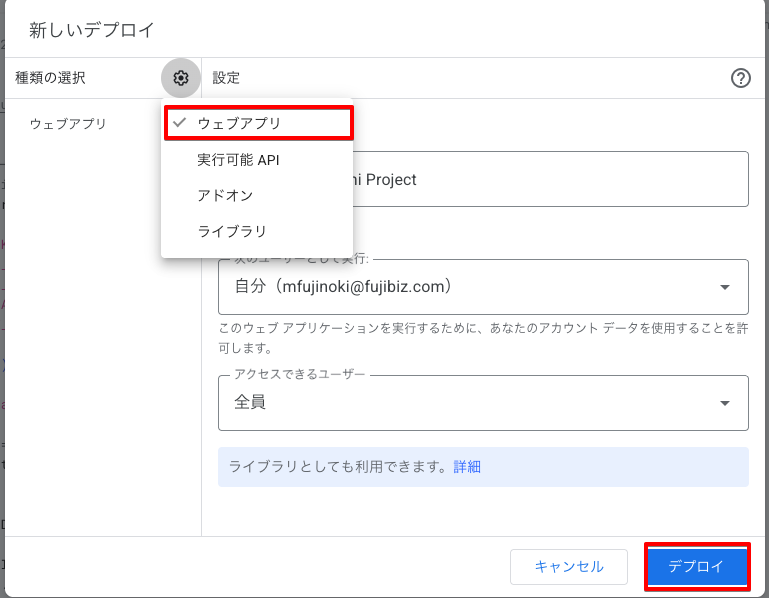Screen dimensions: 769x598
Task: Pick アドオン from the deploy type list
Action: click(257, 195)
